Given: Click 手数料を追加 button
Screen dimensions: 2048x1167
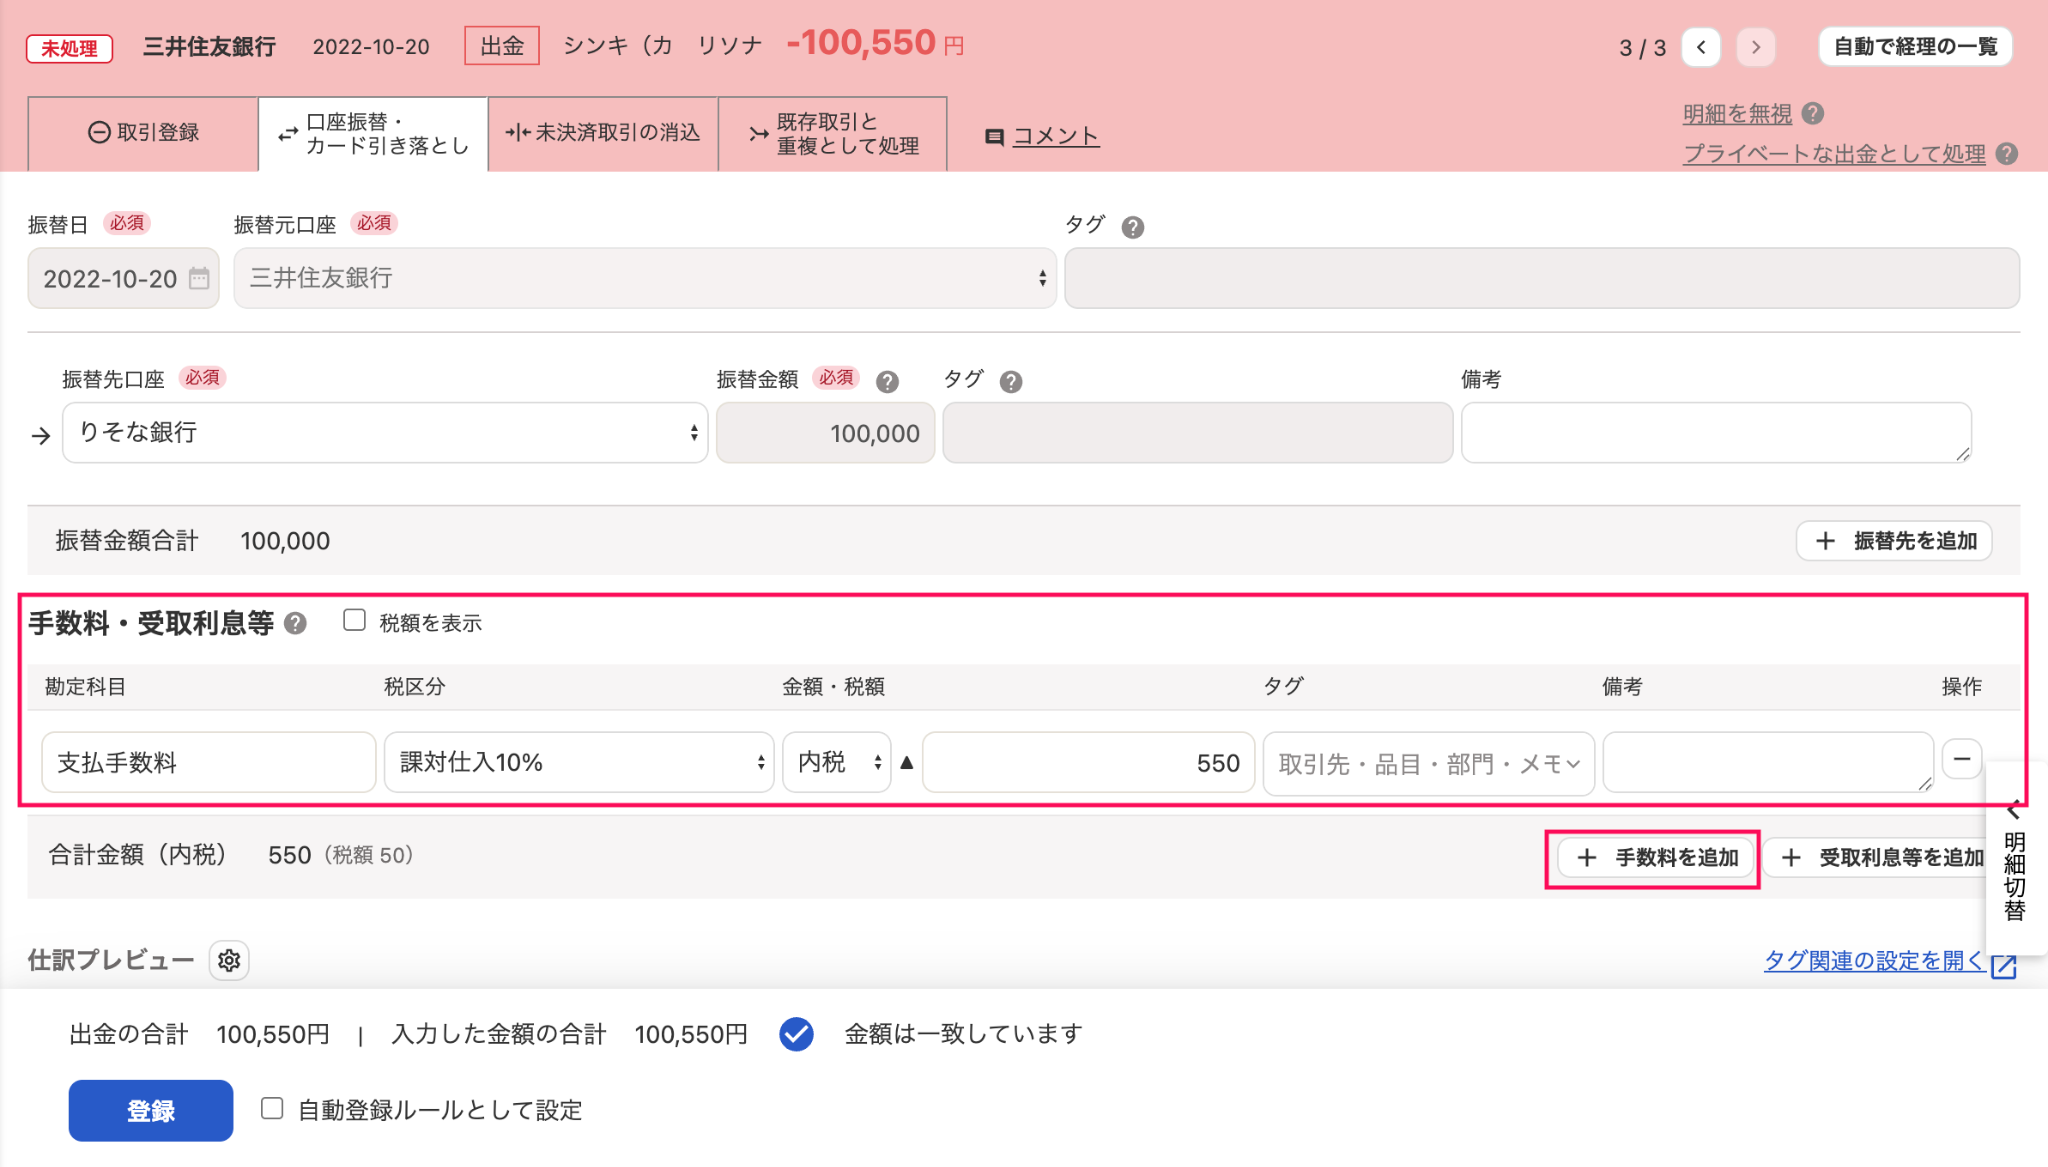Looking at the screenshot, I should tap(1656, 858).
